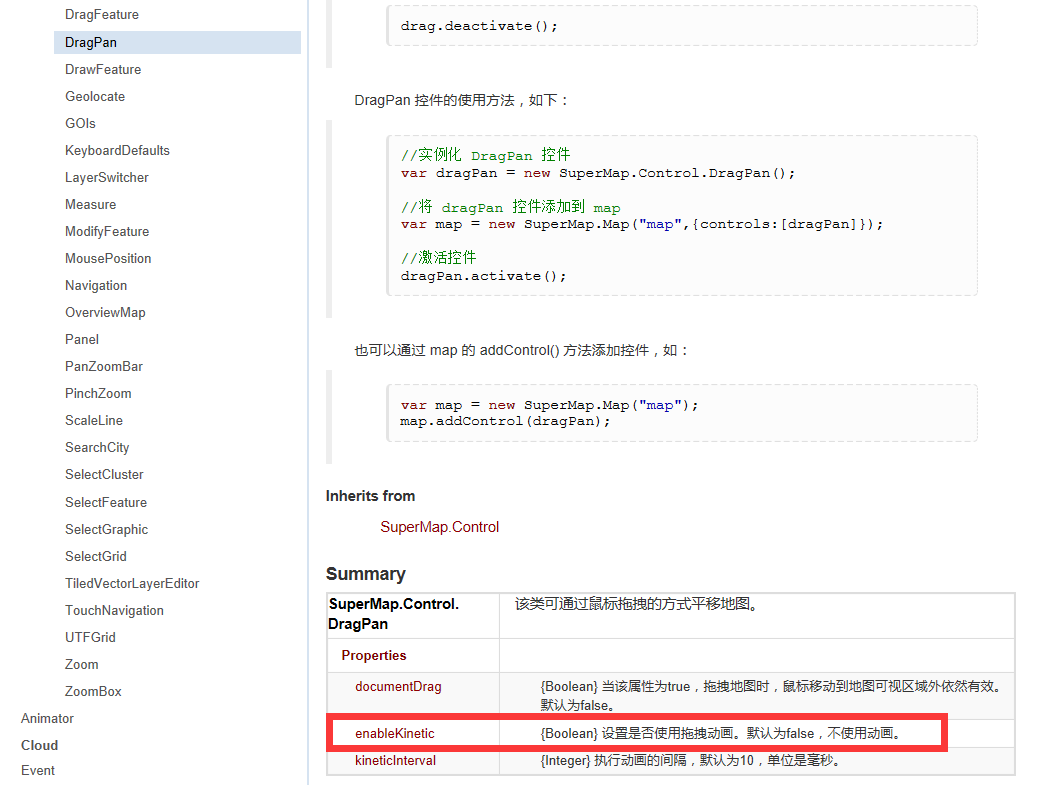Click the map.addControl(dragPan); code line
This screenshot has height=785, width=1046.
coord(505,422)
